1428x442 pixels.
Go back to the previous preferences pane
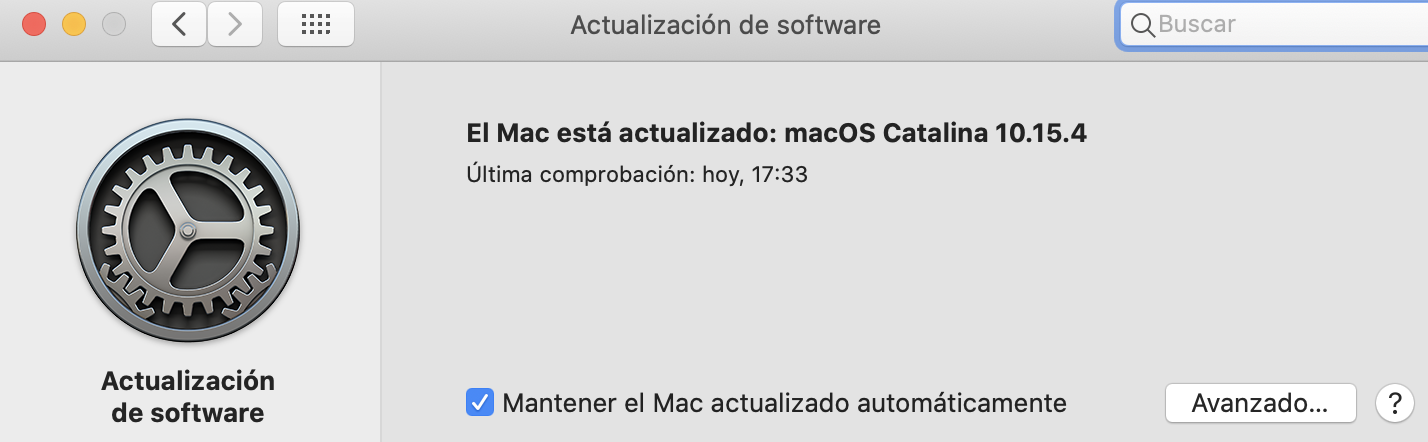click(x=179, y=25)
